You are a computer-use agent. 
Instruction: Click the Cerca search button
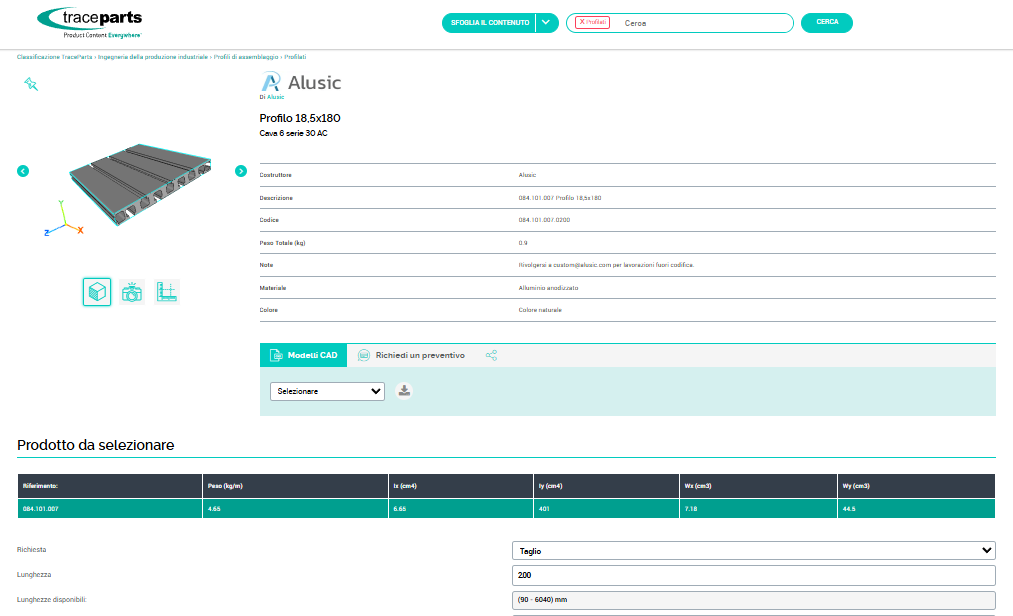[827, 23]
